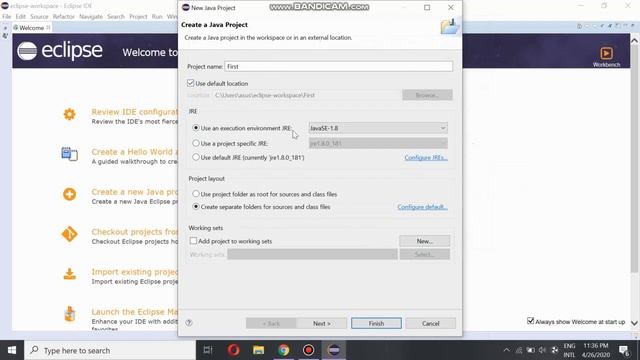
Task: Open the Run menu in Eclipse
Action: pyautogui.click(x=157, y=17)
